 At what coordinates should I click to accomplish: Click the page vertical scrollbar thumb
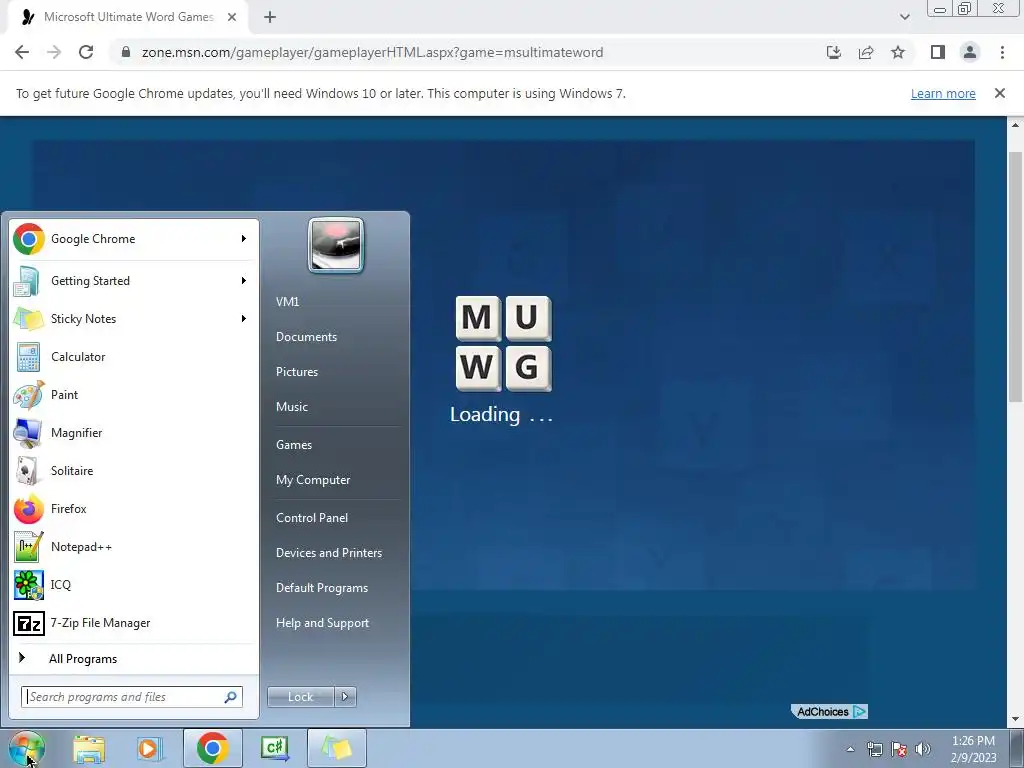pos(1016,277)
